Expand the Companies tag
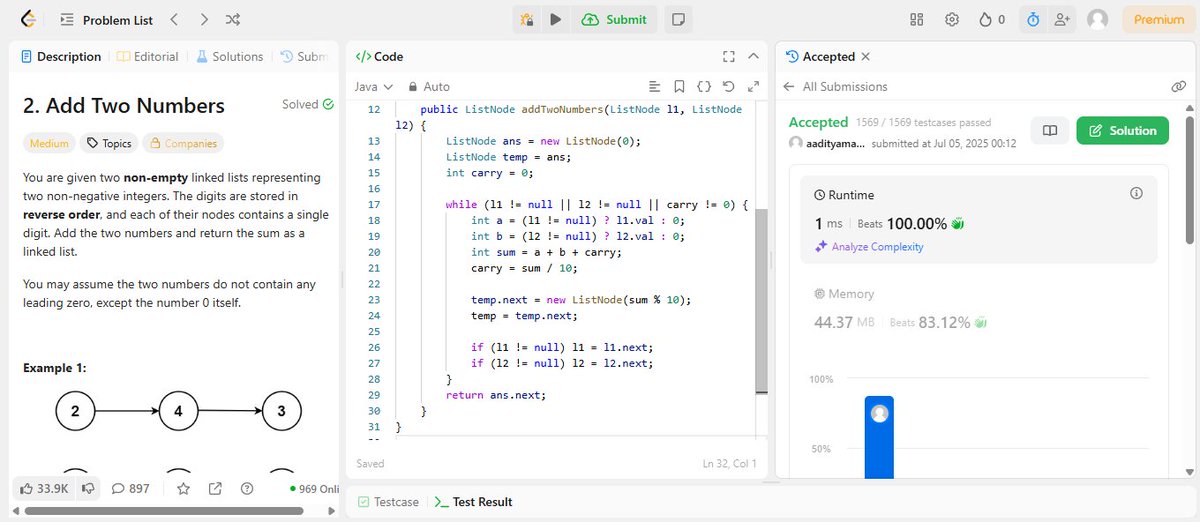1200x522 pixels. 183,143
